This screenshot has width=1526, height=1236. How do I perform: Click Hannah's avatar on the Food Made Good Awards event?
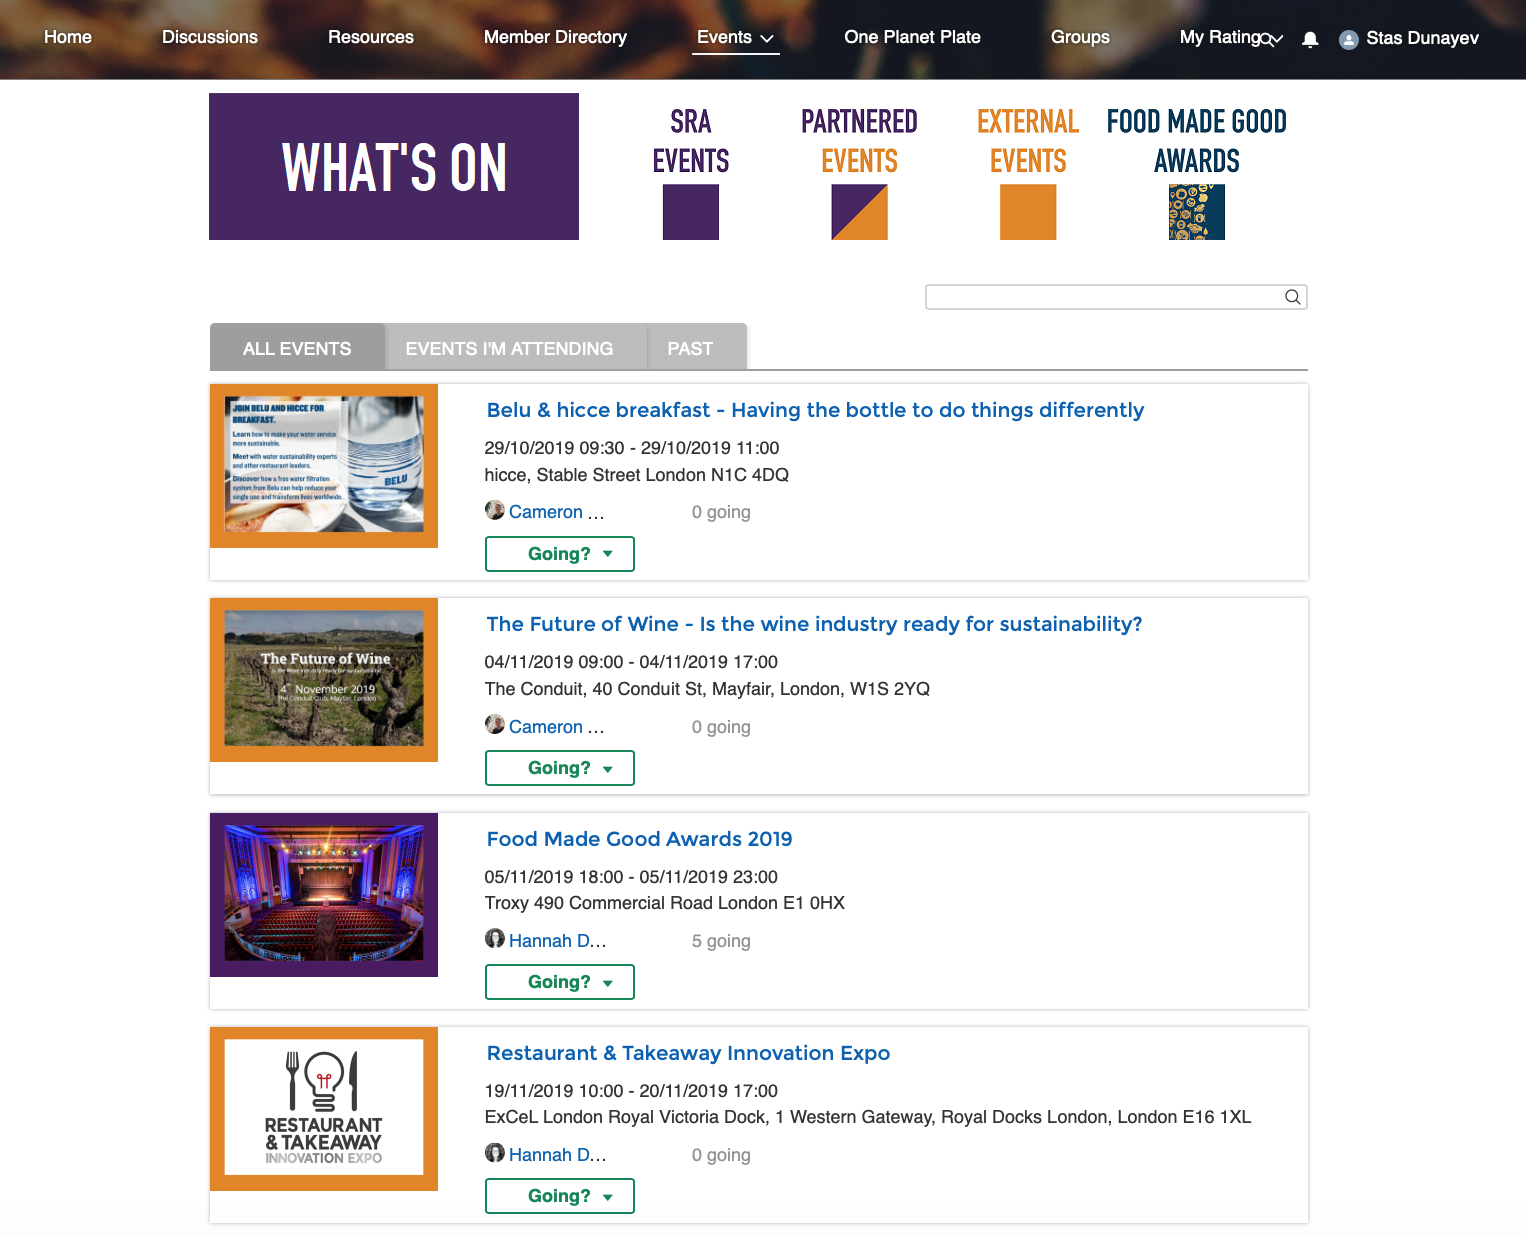click(495, 938)
